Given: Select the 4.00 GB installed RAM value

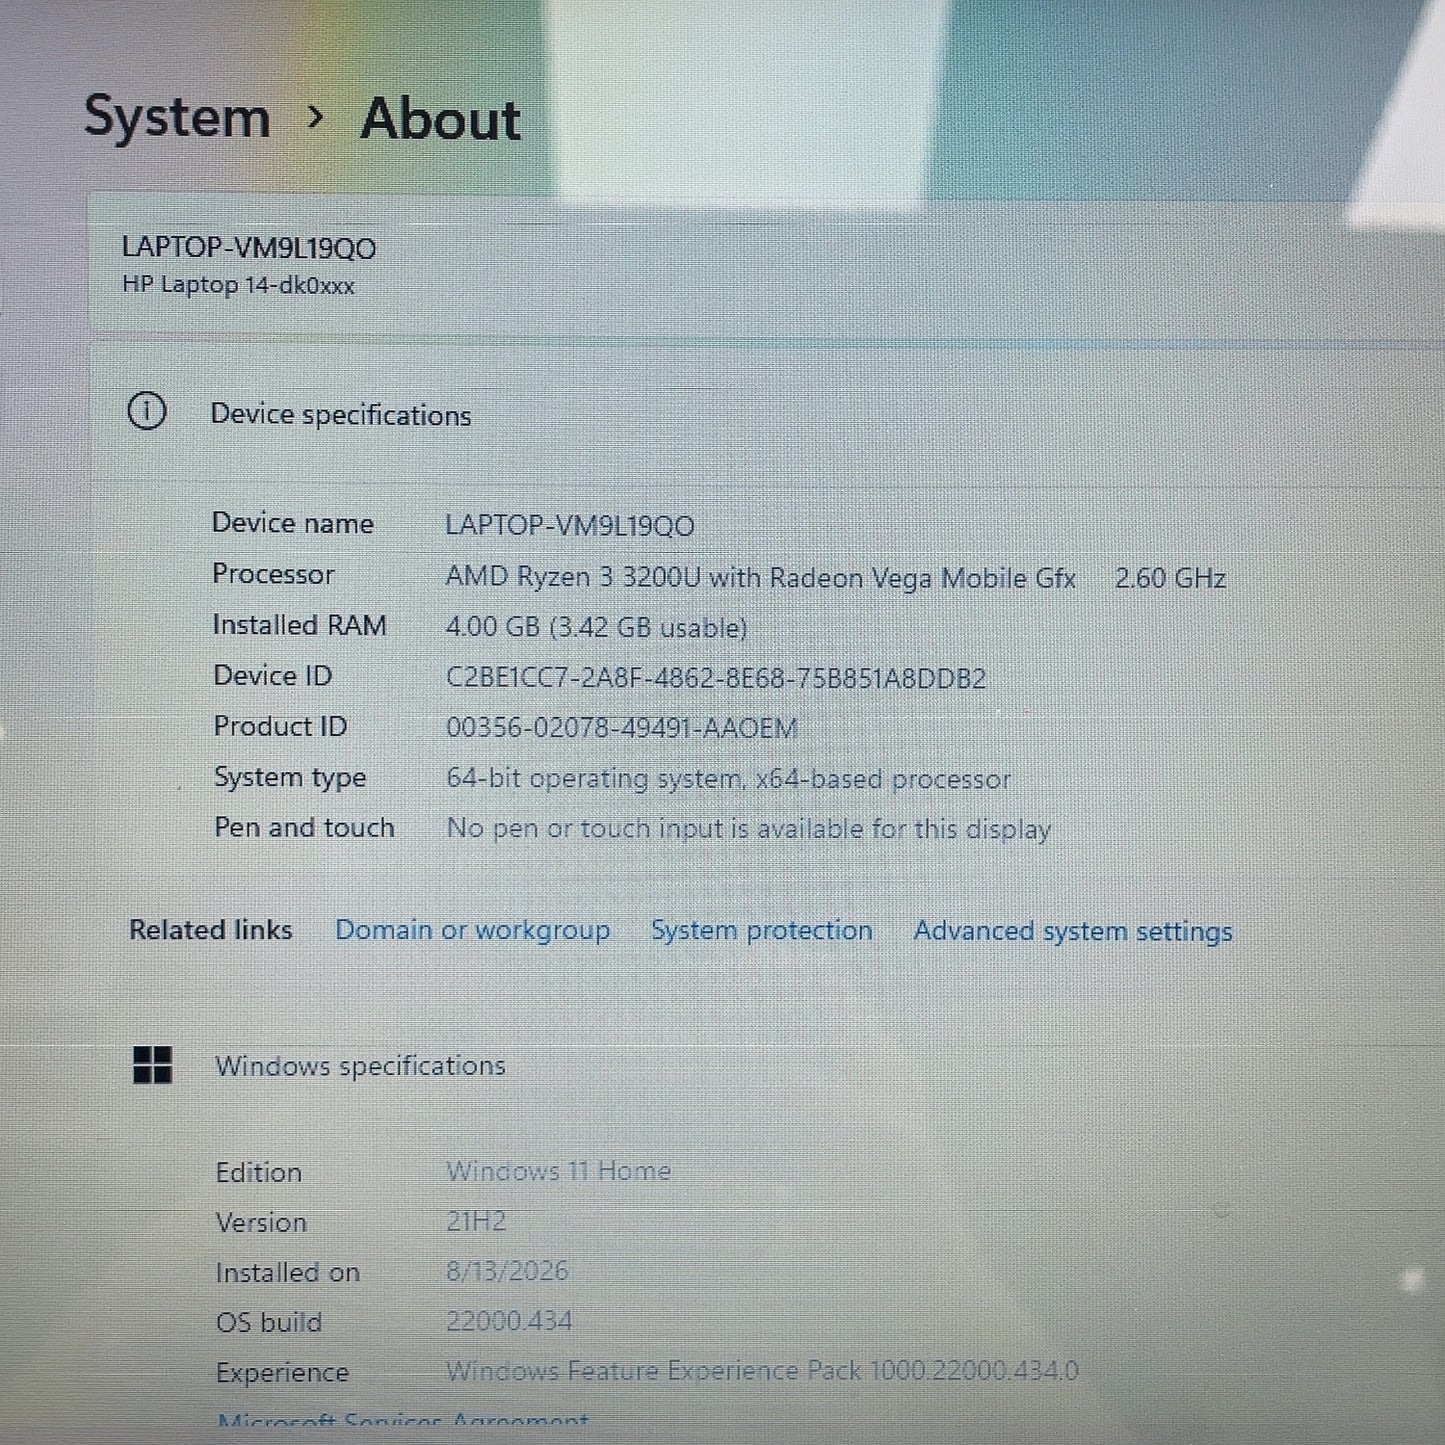Looking at the screenshot, I should click(597, 628).
